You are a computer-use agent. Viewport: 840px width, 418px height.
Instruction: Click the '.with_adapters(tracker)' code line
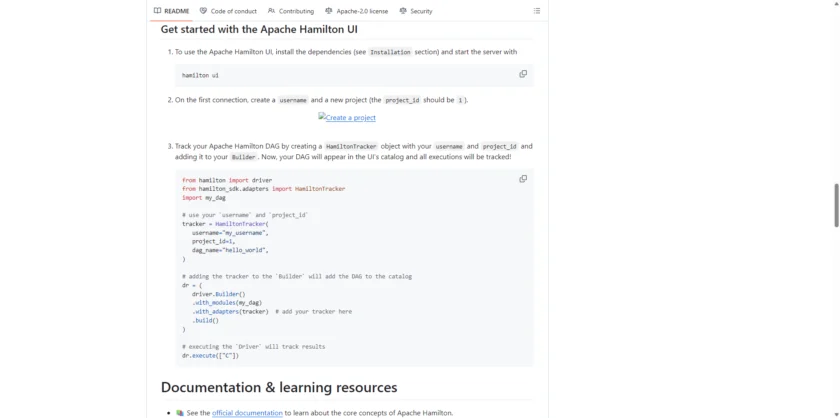coord(230,311)
